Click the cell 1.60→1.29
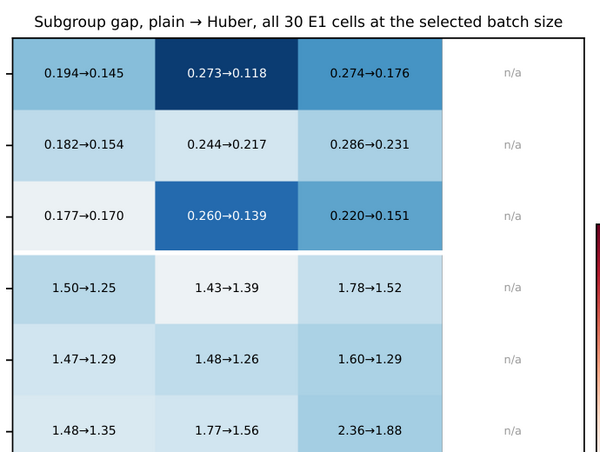 [x=370, y=359]
